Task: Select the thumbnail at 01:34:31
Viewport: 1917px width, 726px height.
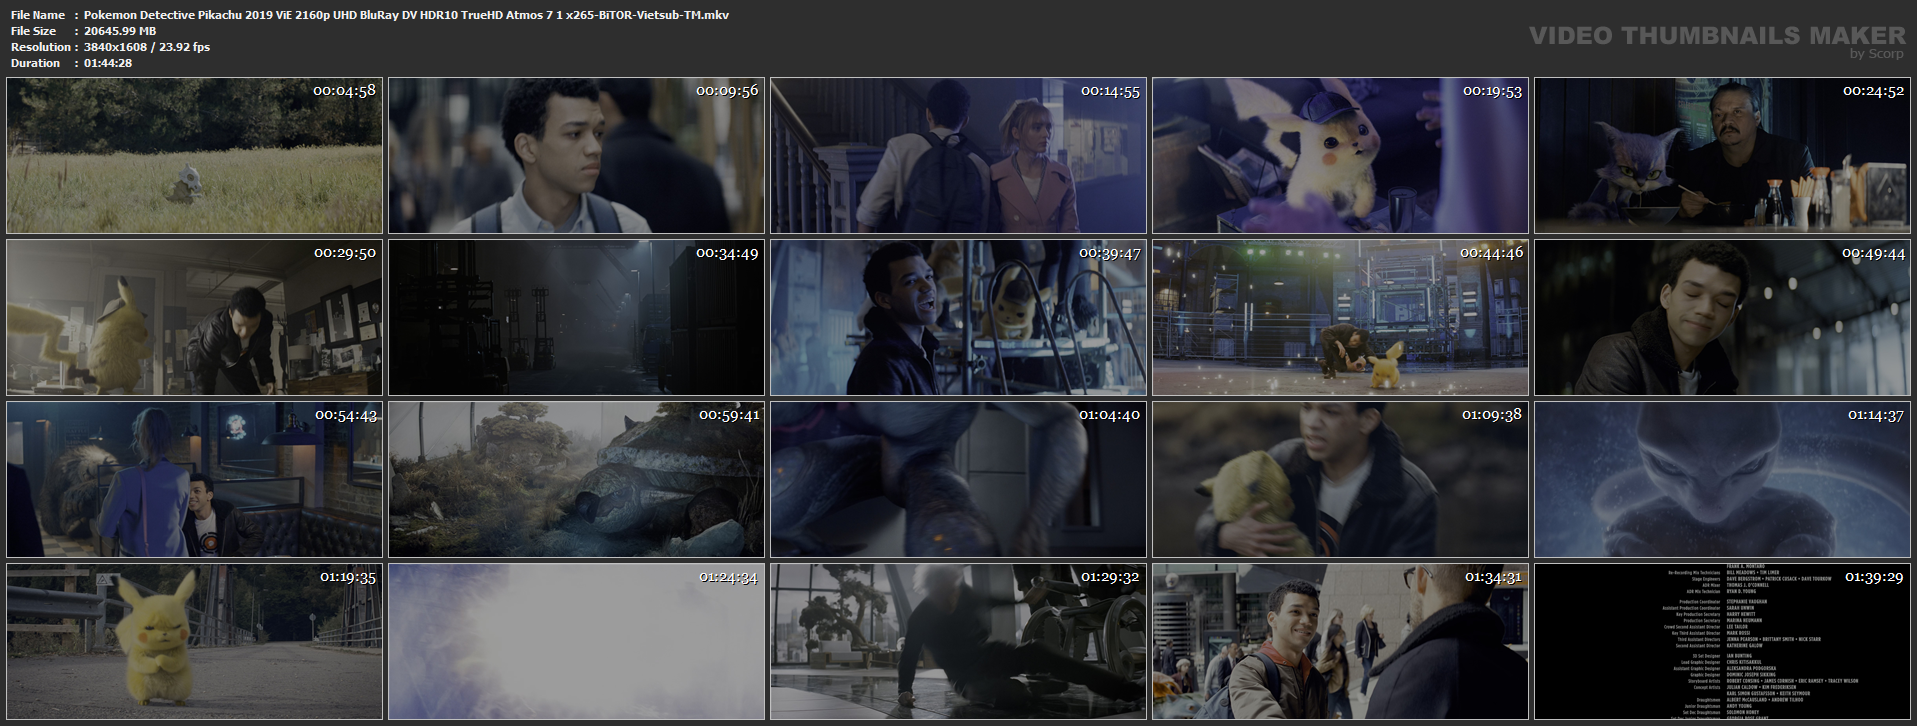Action: click(1340, 642)
